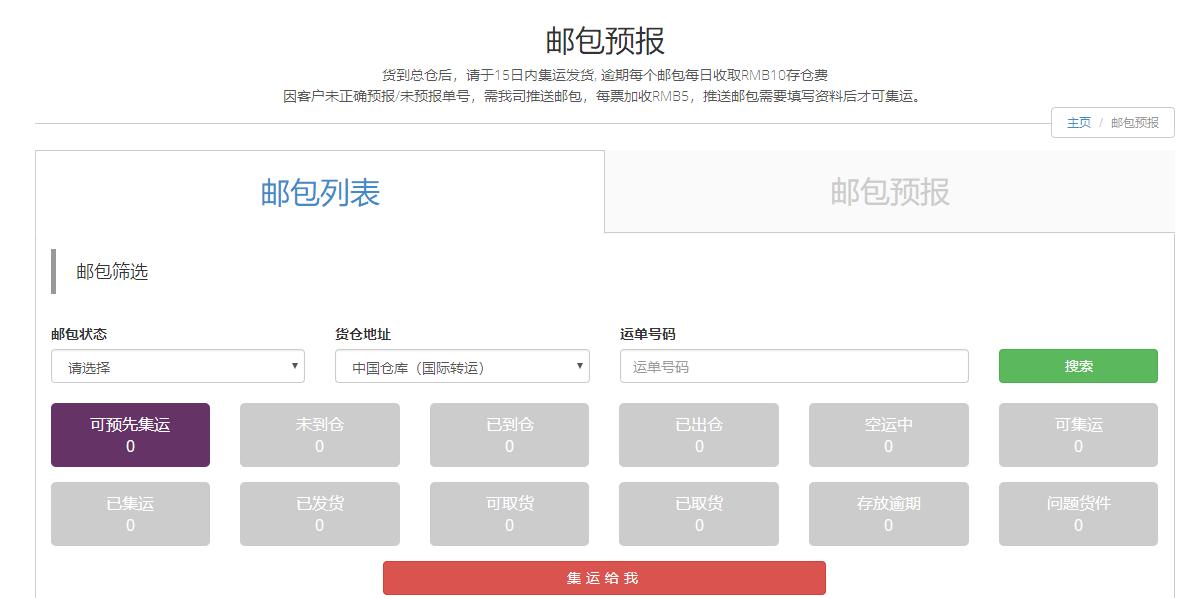Select the 邮包列表 tab
This screenshot has height=598, width=1202.
pyautogui.click(x=320, y=194)
